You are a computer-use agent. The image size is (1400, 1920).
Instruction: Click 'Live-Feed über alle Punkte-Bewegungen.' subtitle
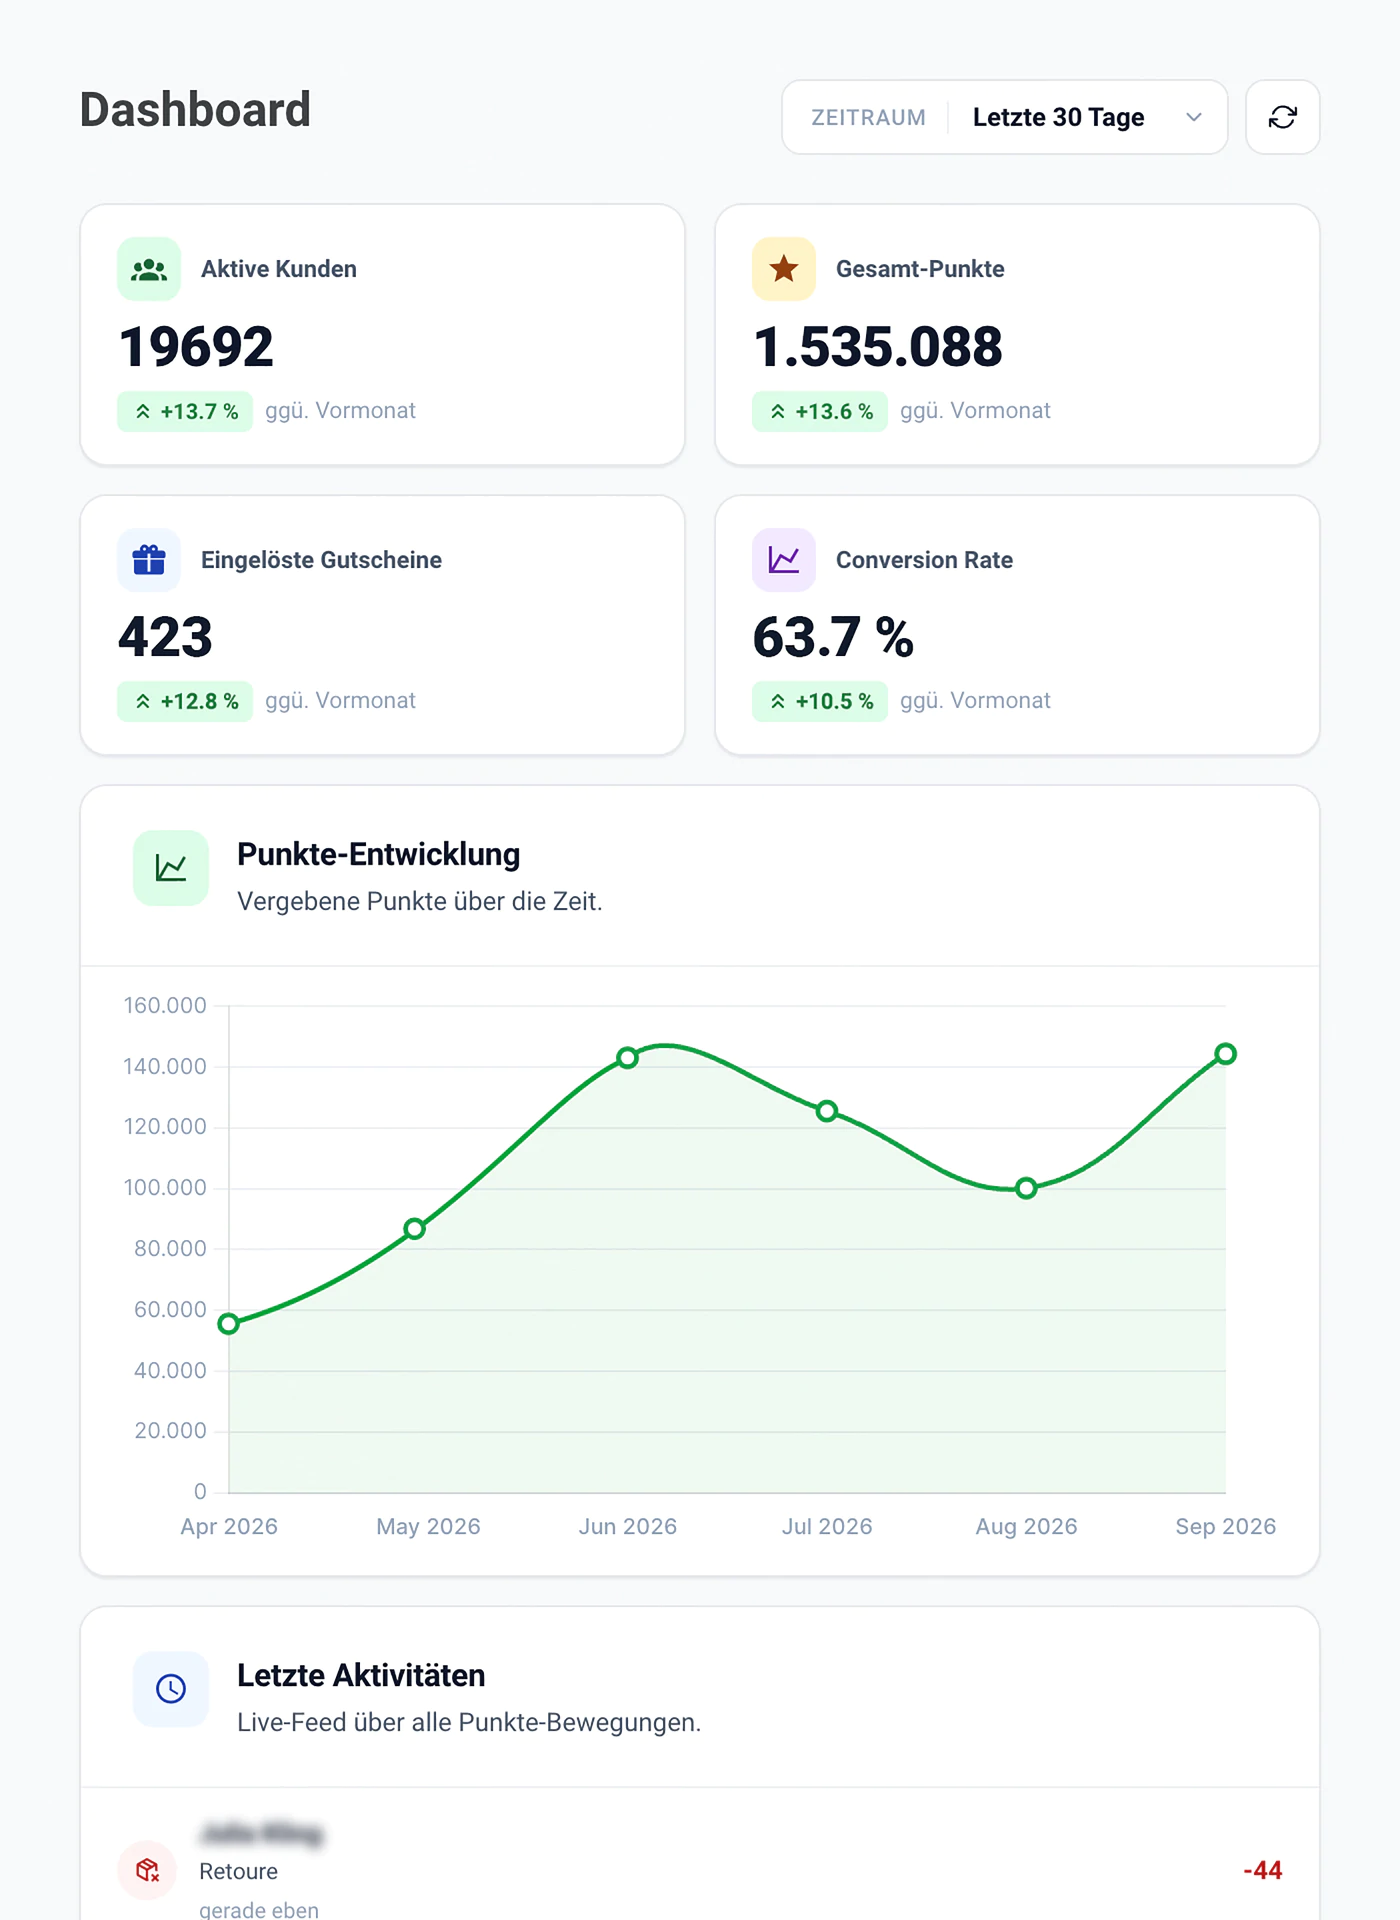(469, 1722)
